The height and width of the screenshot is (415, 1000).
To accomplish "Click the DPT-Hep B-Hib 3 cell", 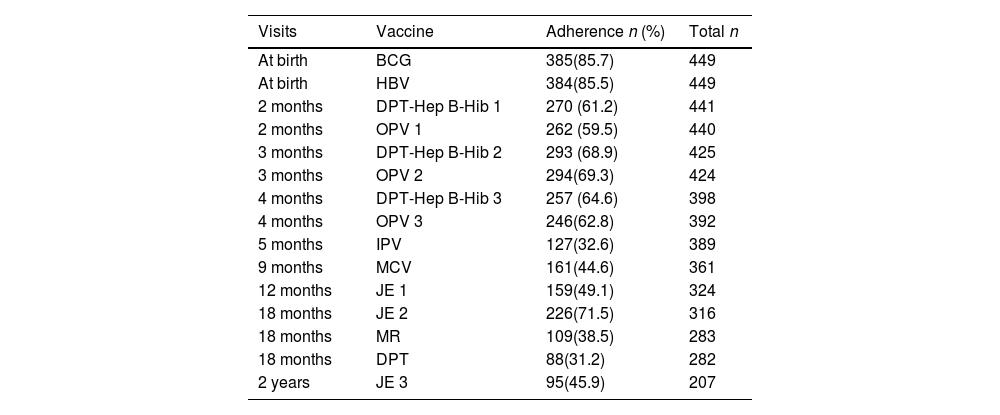I will pos(438,198).
